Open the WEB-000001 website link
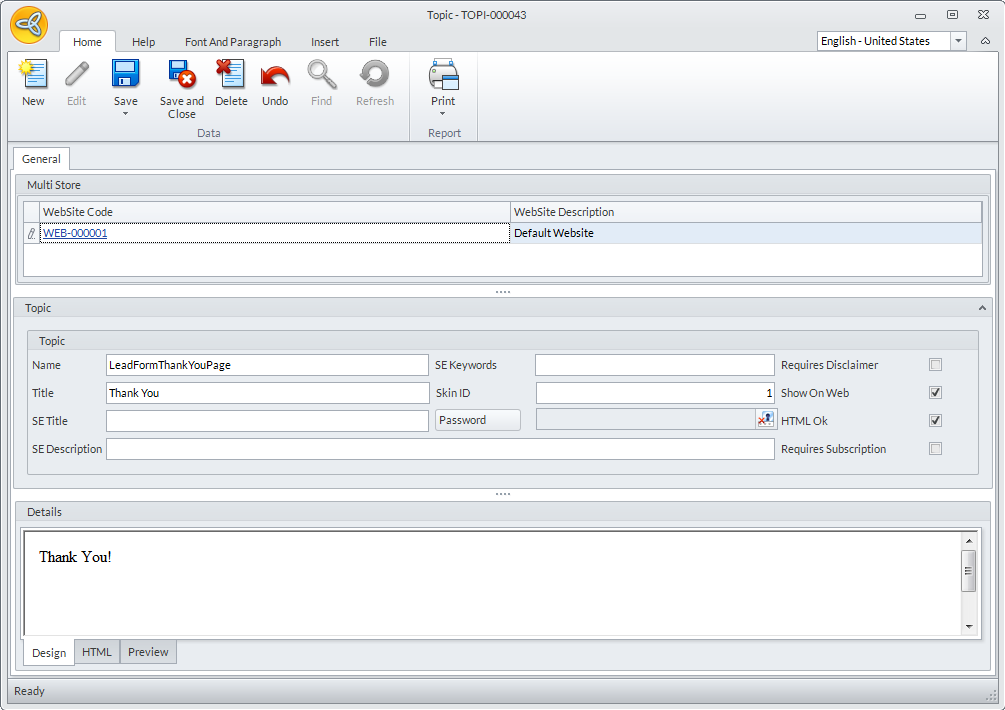Image resolution: width=1005 pixels, height=710 pixels. 75,233
